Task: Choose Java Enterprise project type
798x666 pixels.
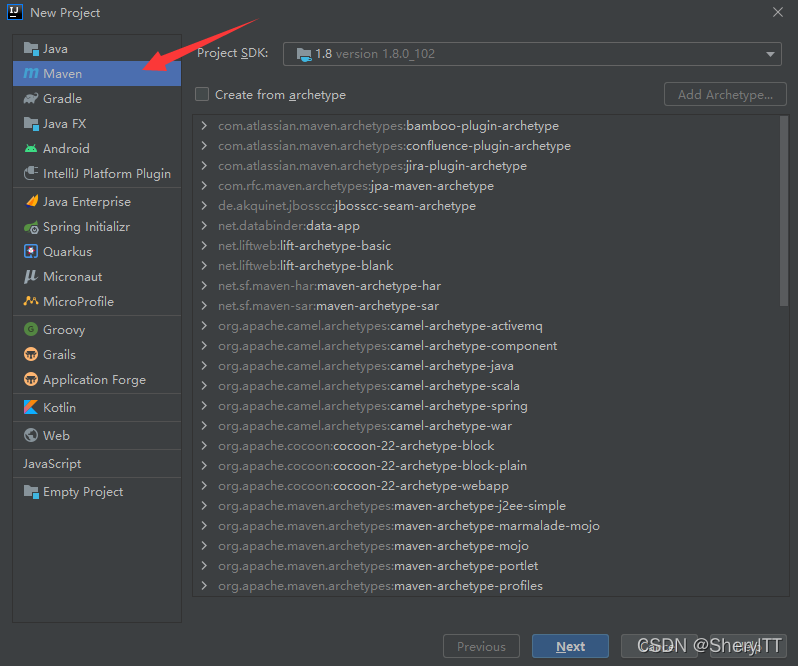Action: tap(97, 201)
